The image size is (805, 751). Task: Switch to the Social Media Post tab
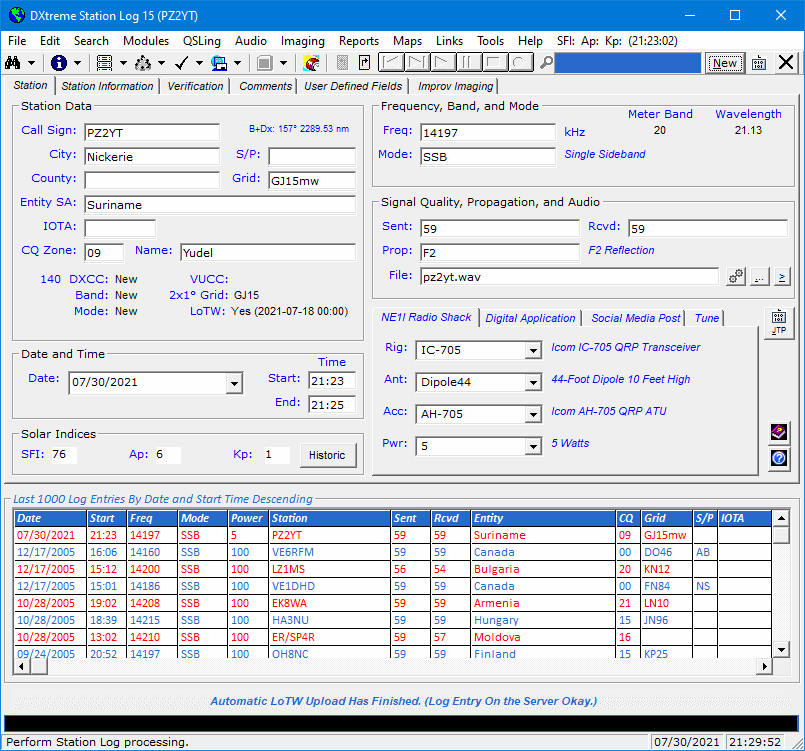tap(636, 318)
